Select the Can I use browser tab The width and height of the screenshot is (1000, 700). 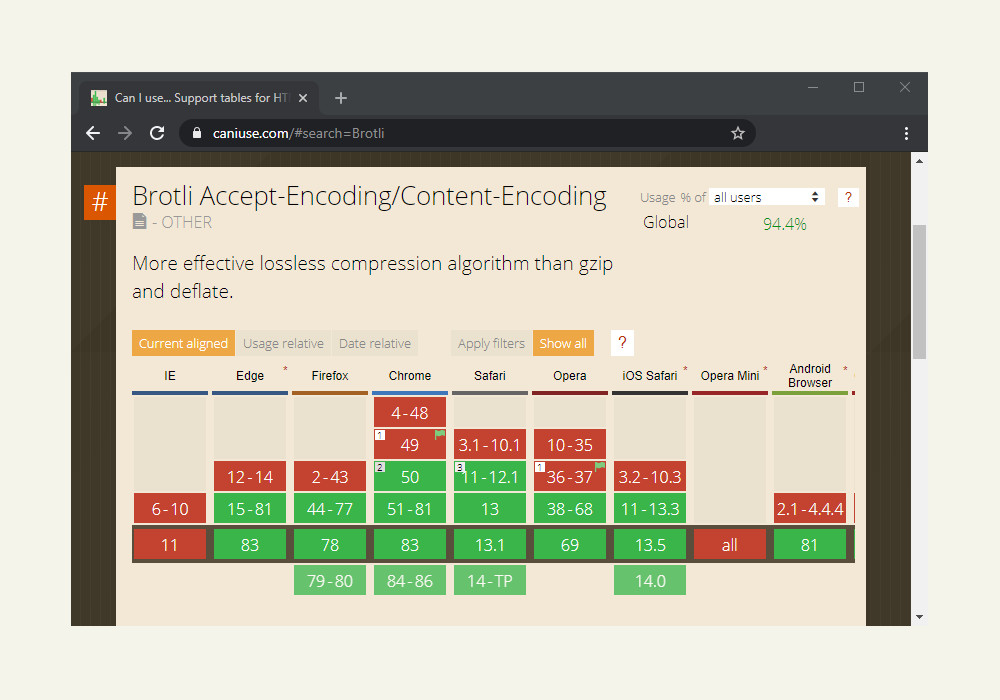(199, 98)
